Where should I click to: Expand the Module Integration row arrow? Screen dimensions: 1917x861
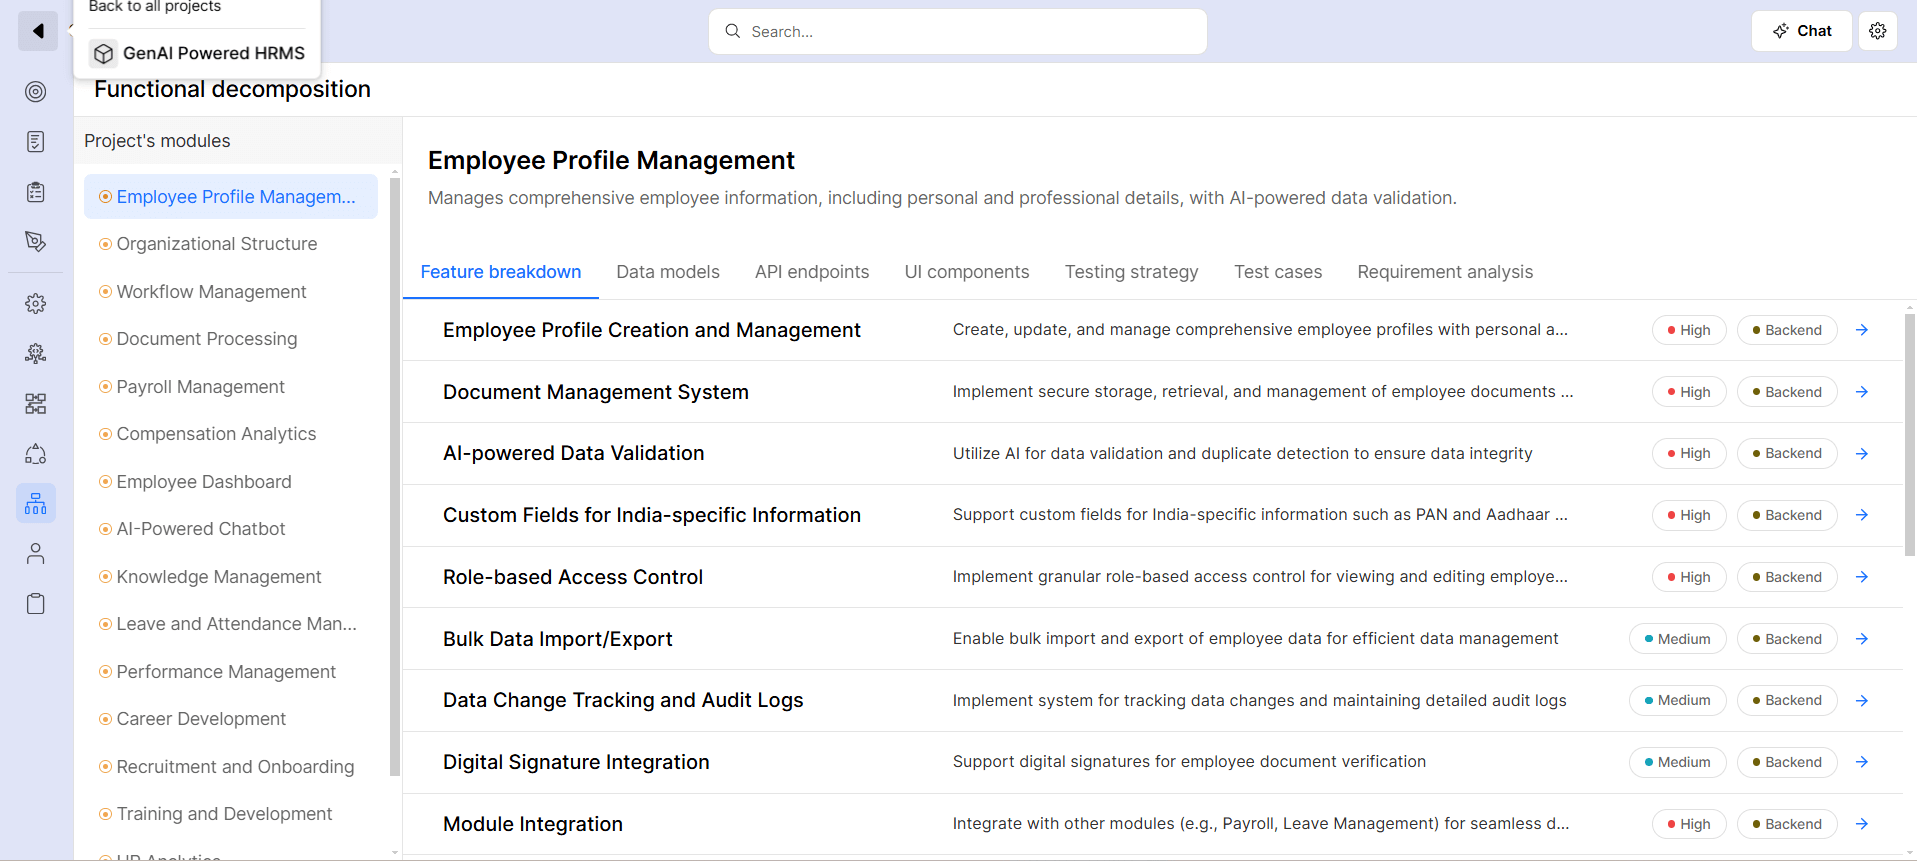1861,824
